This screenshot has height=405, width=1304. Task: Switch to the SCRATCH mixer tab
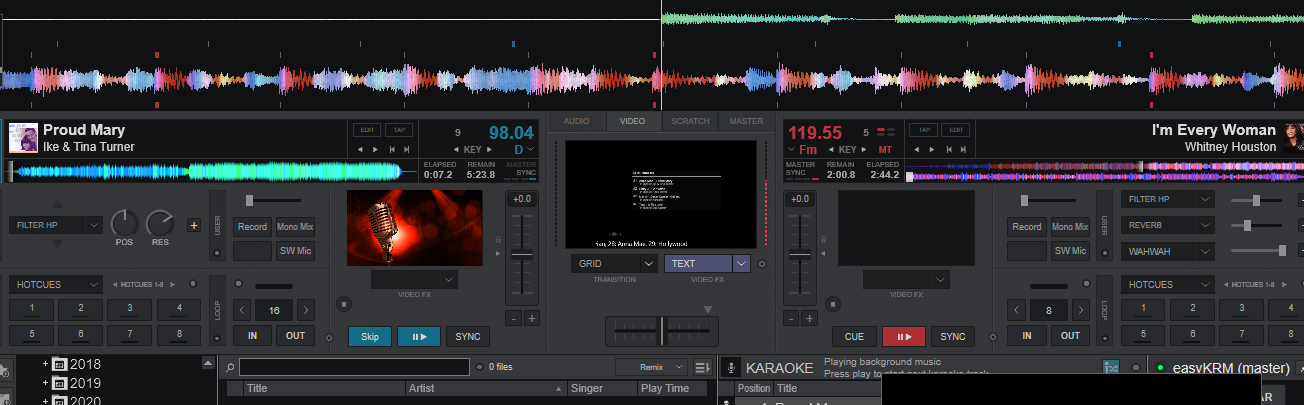click(690, 121)
